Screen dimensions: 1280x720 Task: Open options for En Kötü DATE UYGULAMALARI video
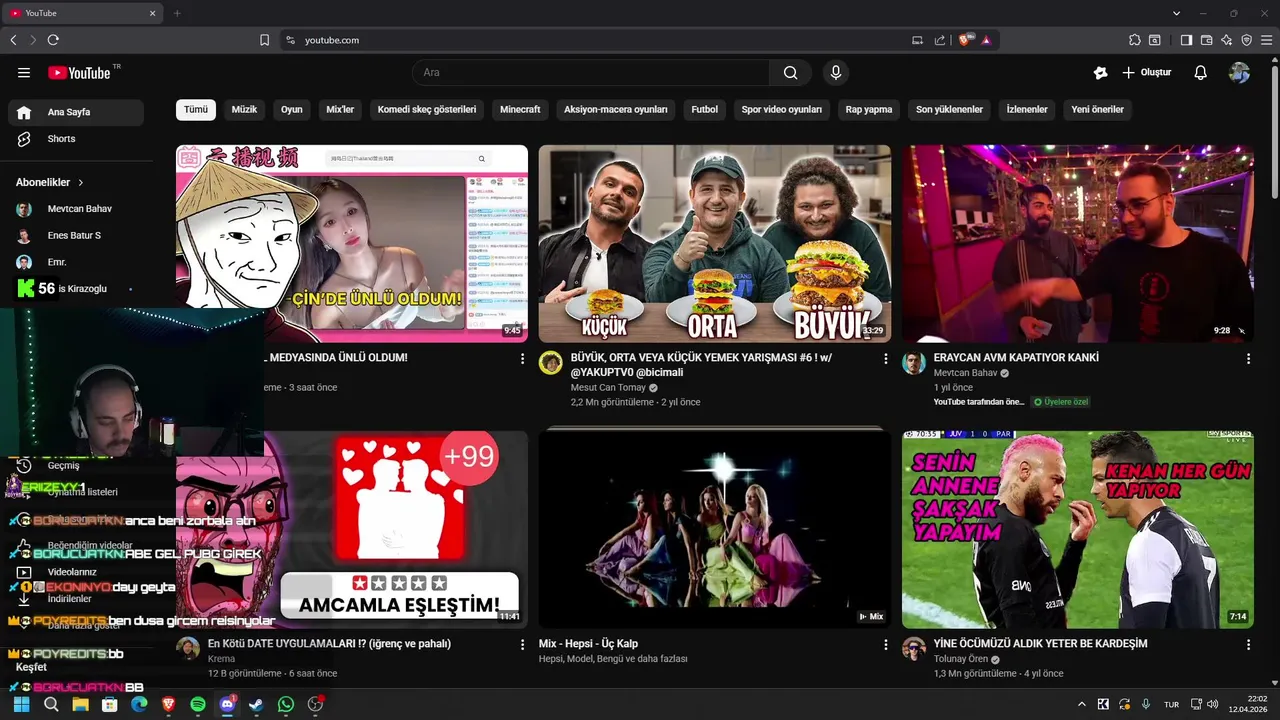522,645
